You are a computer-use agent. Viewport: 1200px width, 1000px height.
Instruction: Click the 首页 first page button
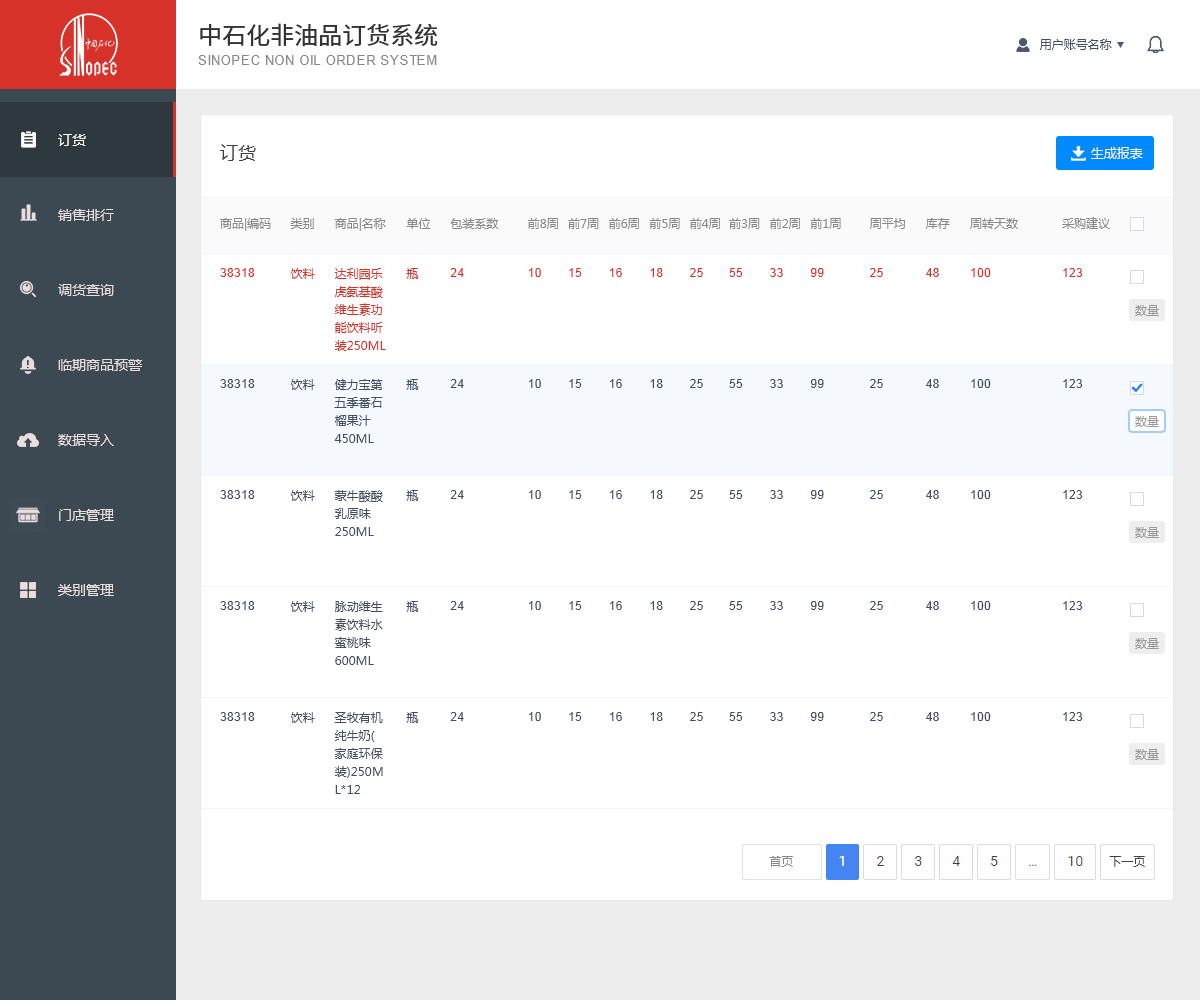point(781,862)
